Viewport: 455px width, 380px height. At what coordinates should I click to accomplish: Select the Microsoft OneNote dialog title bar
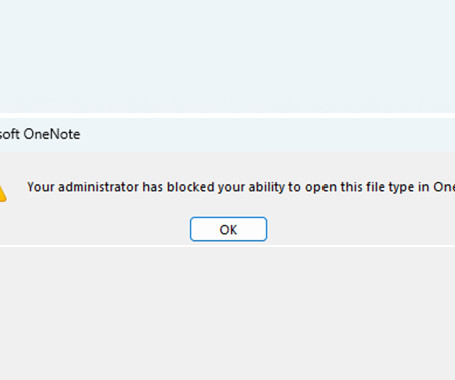[x=227, y=134]
